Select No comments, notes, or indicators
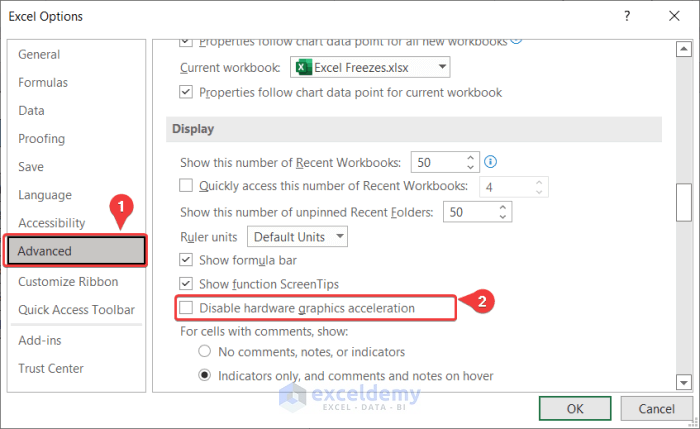 pos(204,351)
